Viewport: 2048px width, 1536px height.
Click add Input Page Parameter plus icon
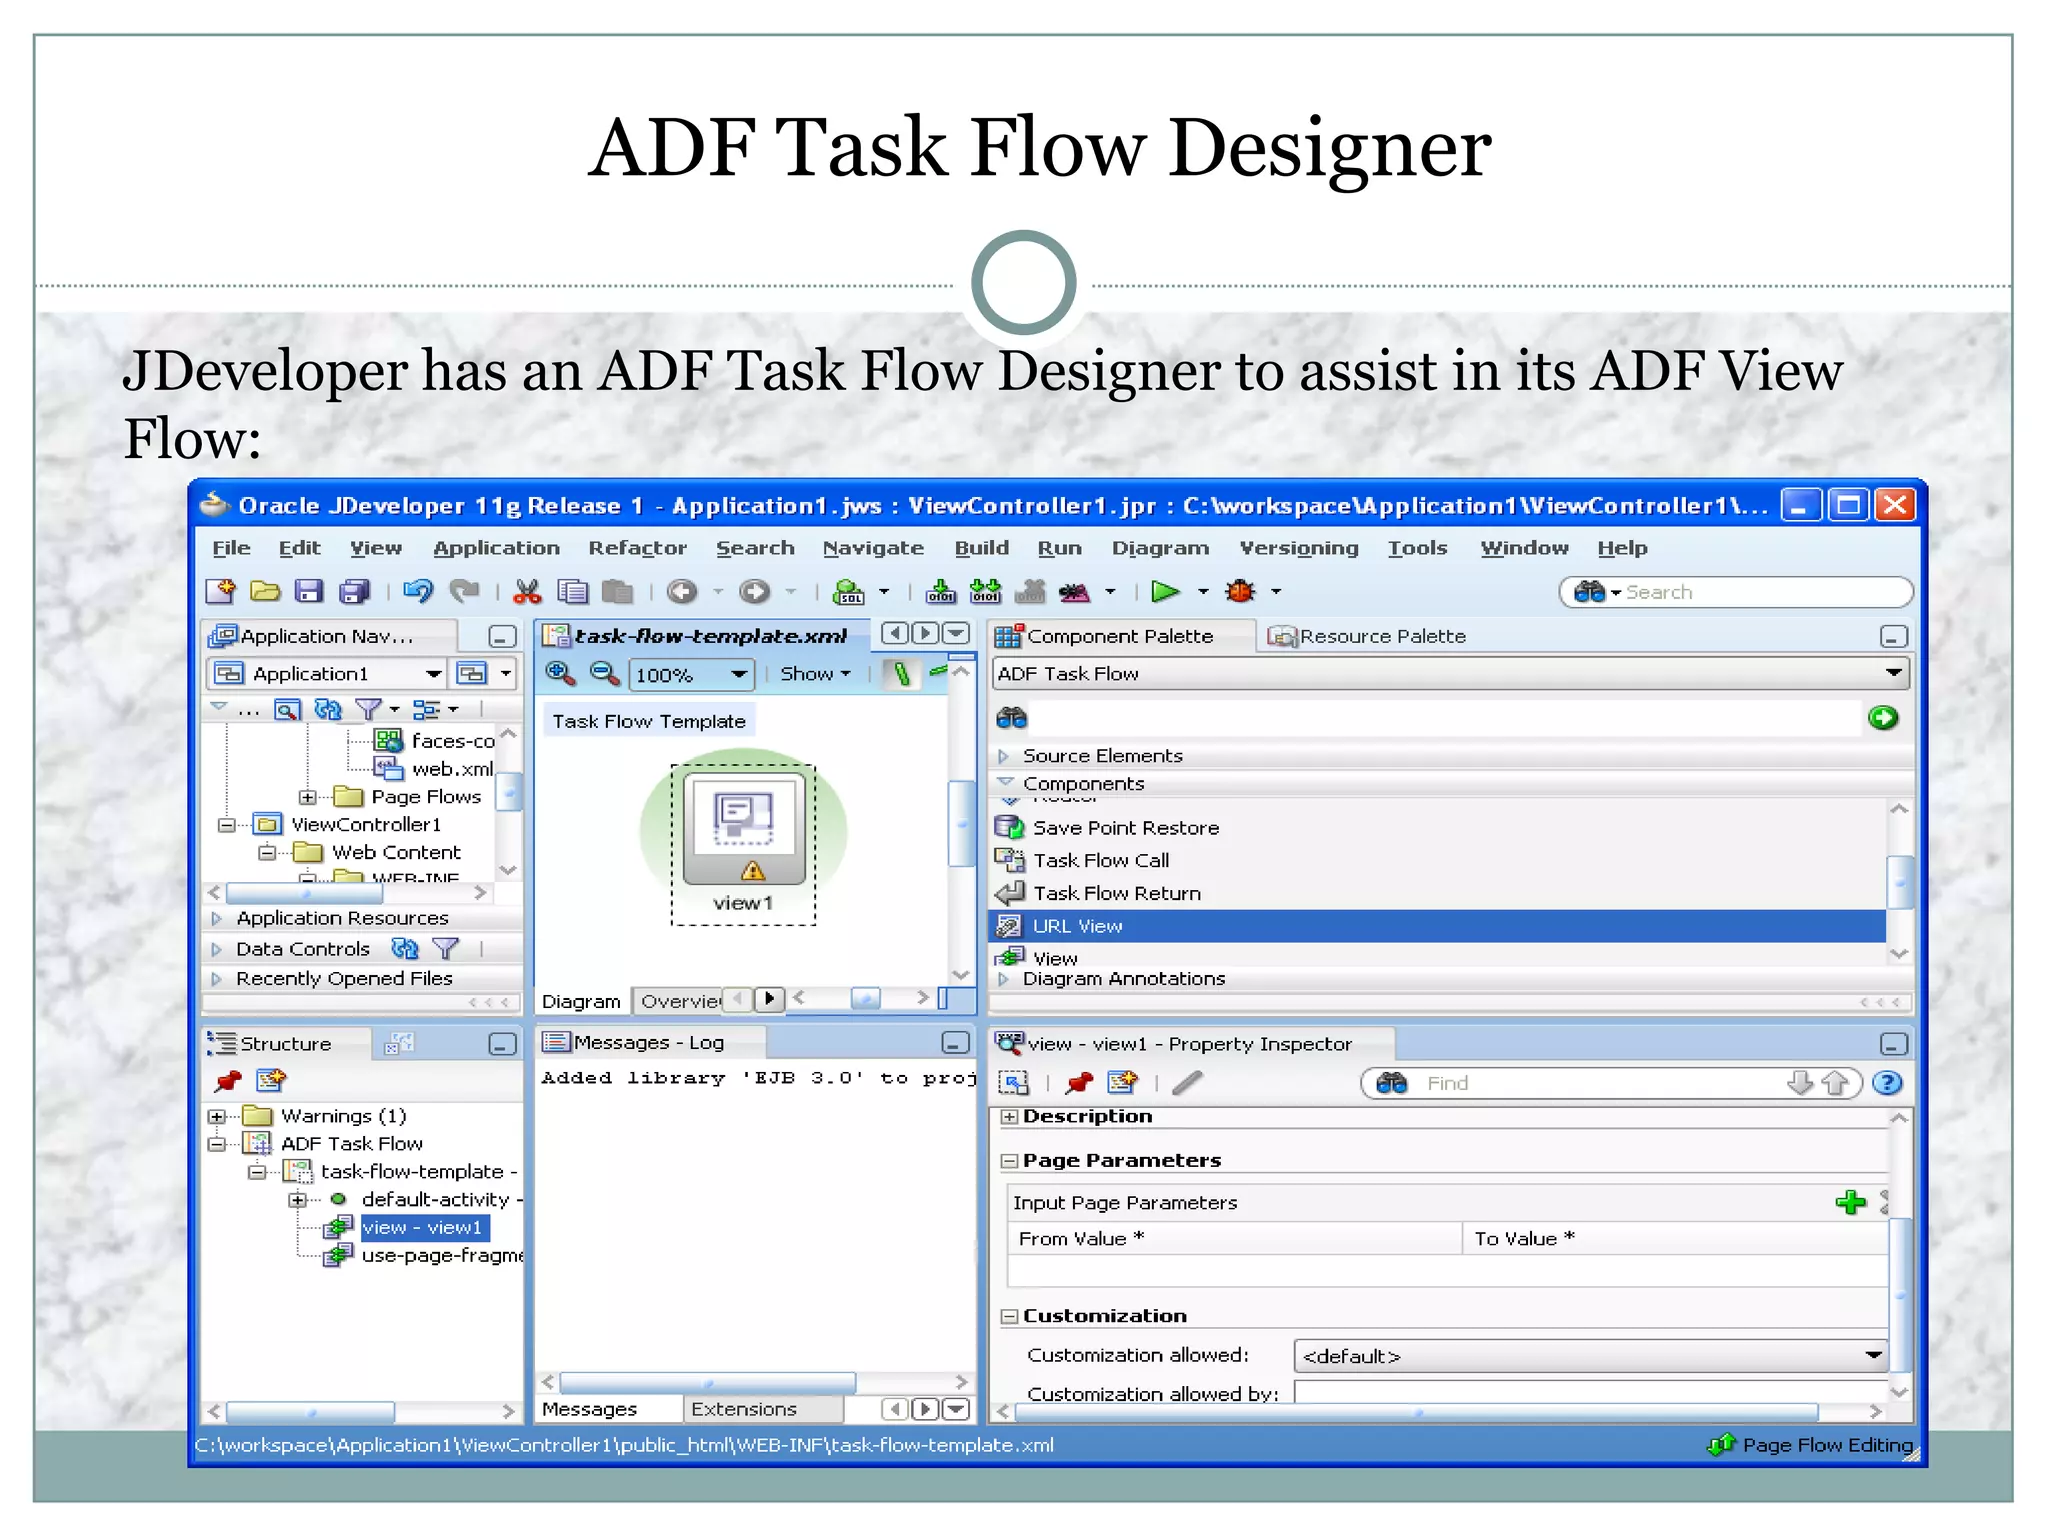1850,1202
